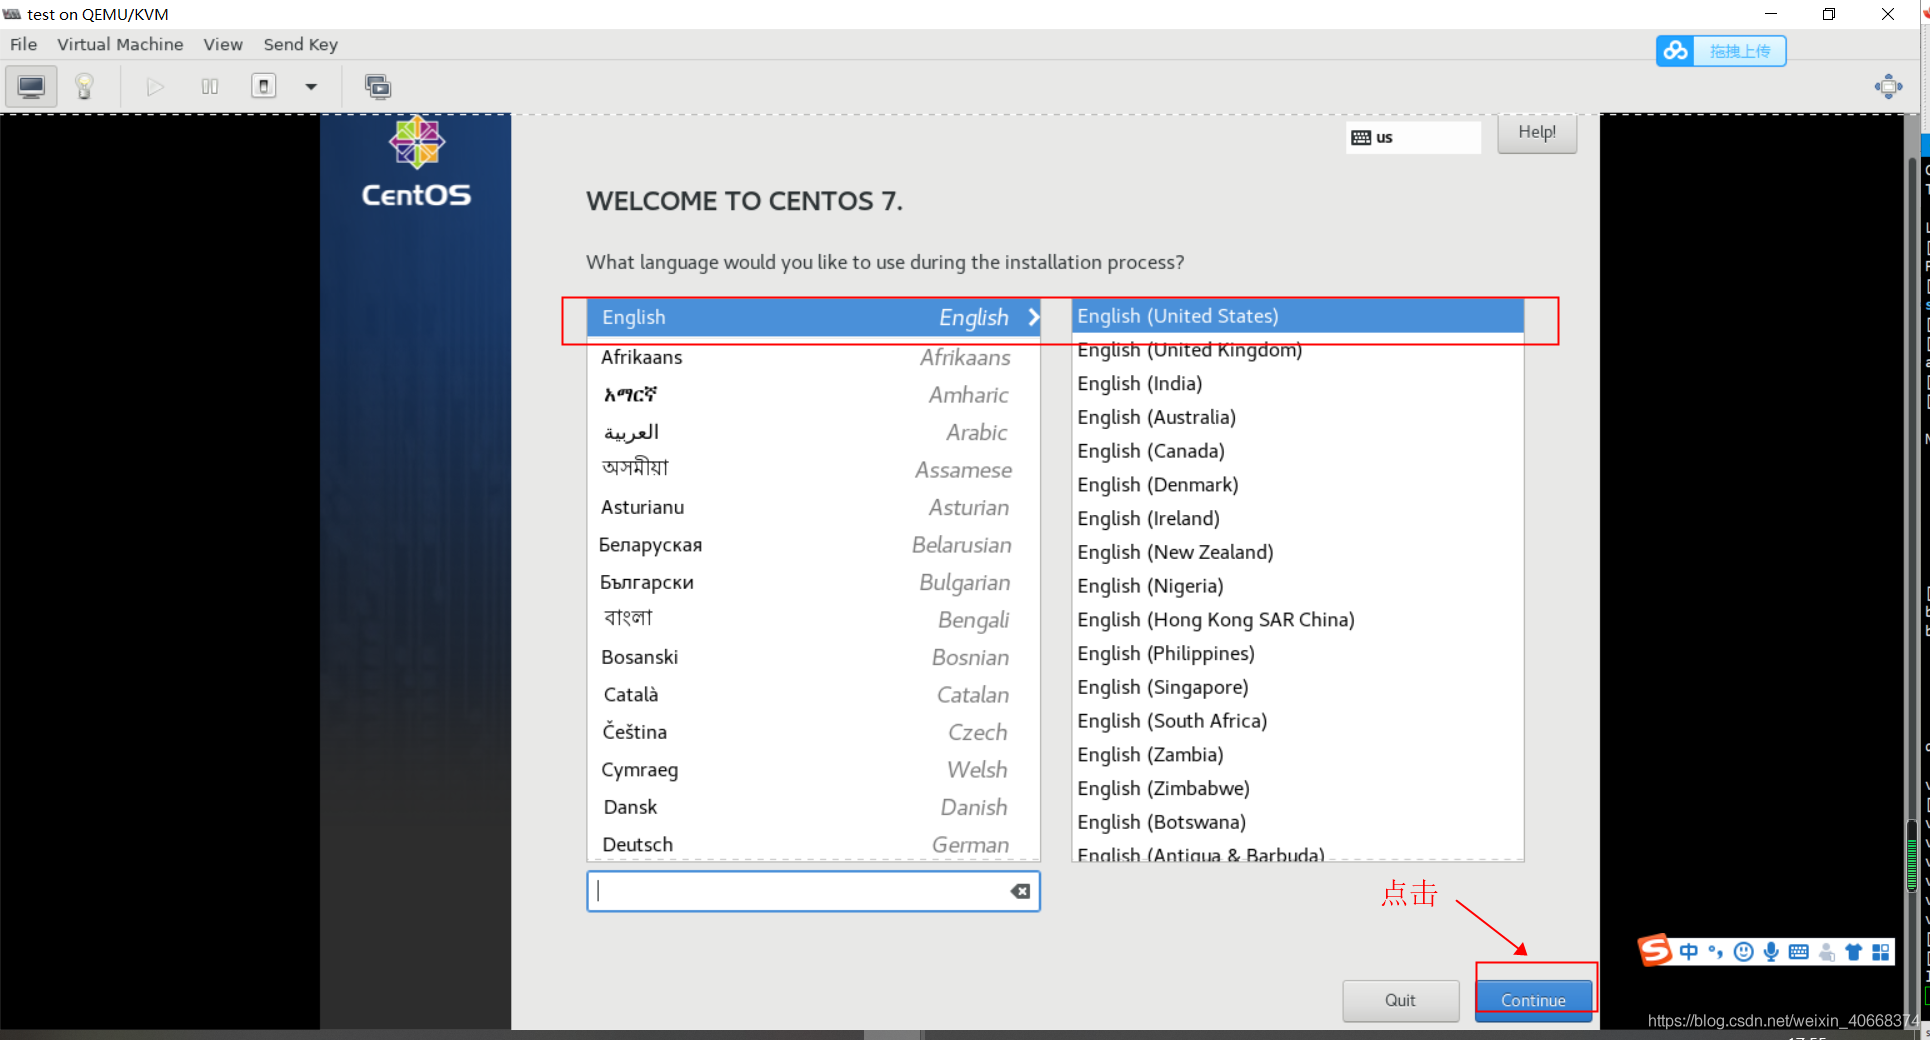Image resolution: width=1930 pixels, height=1040 pixels.
Task: Choose the English (Botswana) locale
Action: pyautogui.click(x=1298, y=822)
